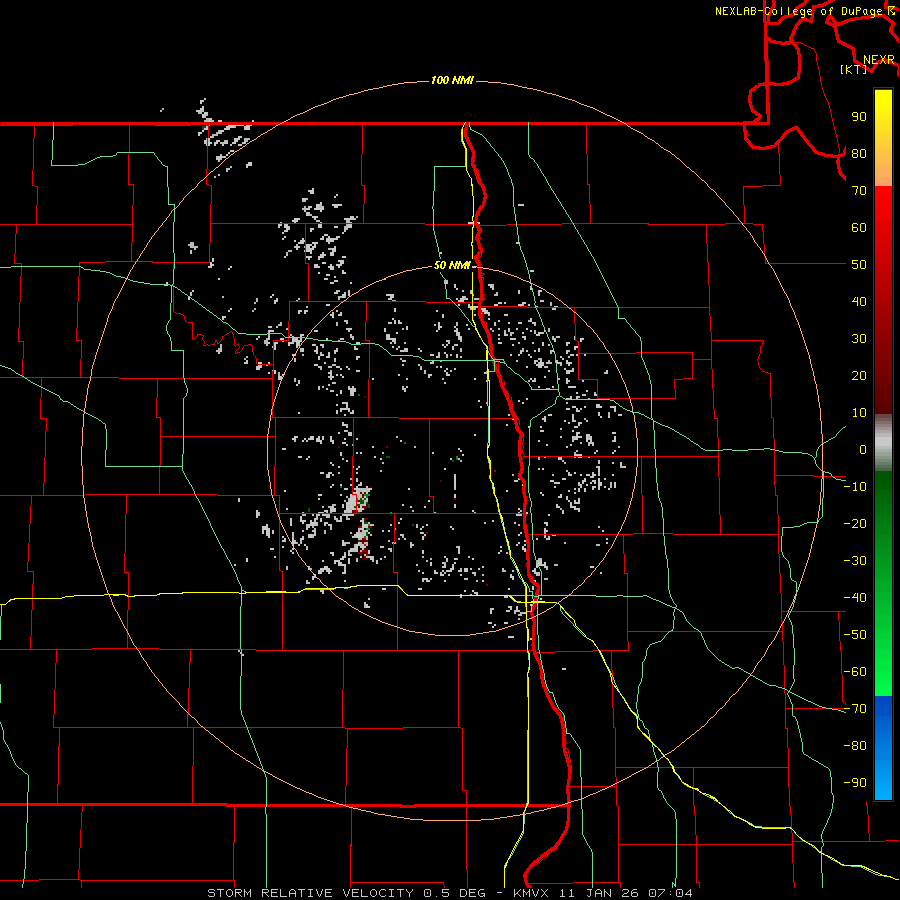Click the 100 NMI range ring label
Screen dimensions: 900x900
[x=452, y=80]
